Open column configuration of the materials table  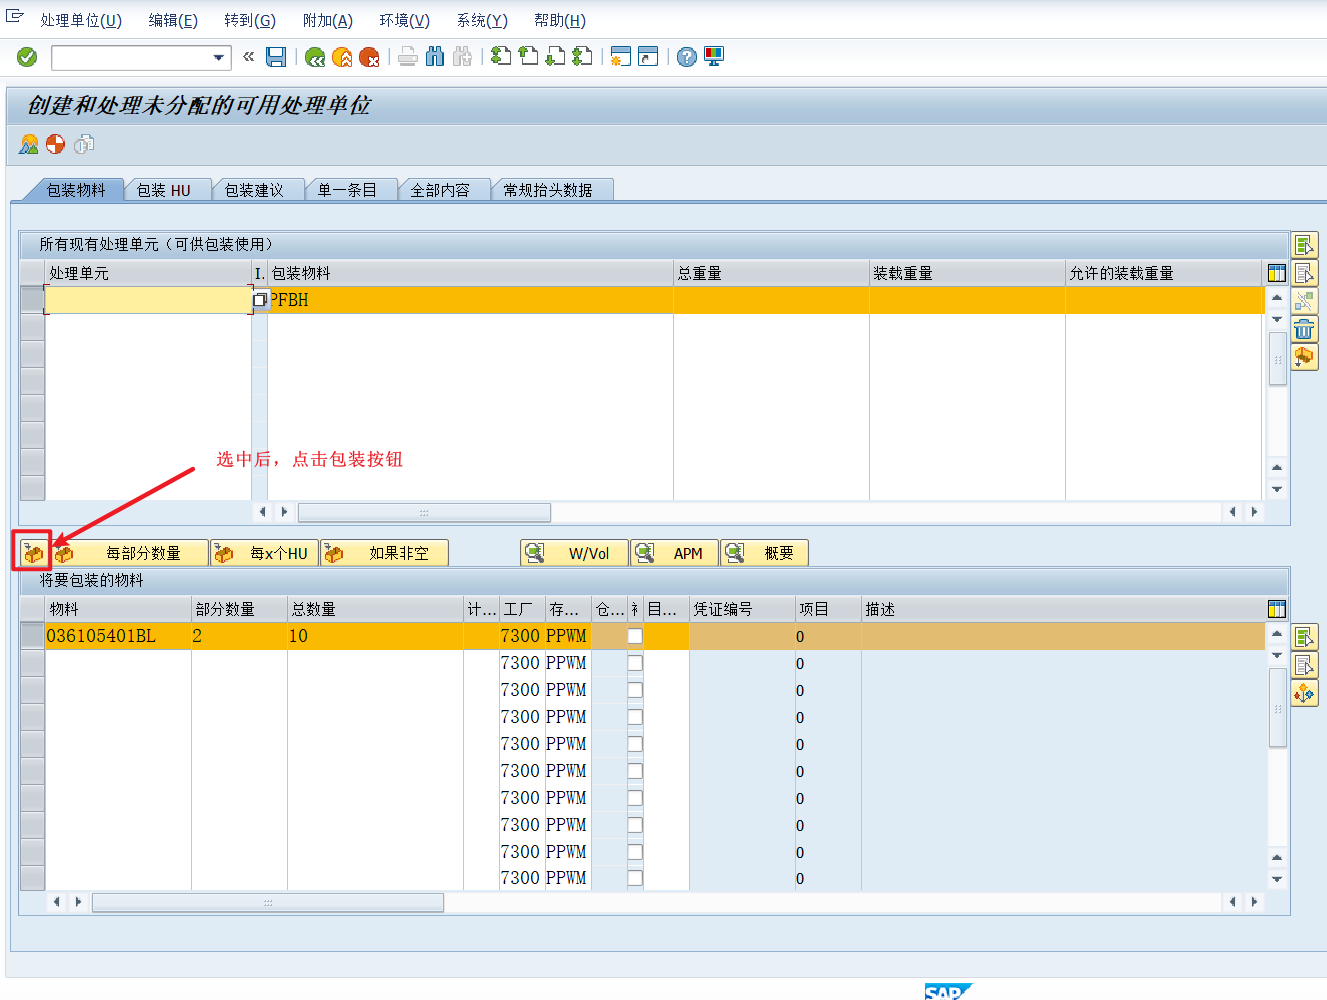pos(1276,609)
